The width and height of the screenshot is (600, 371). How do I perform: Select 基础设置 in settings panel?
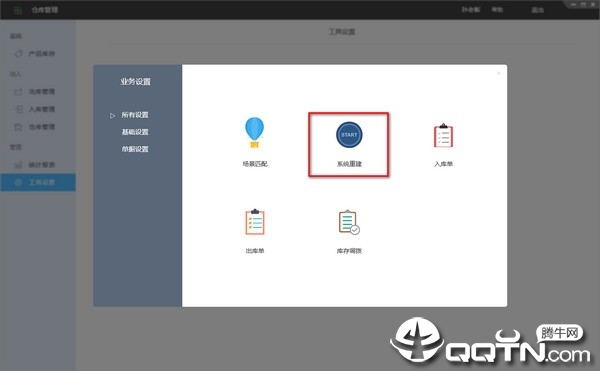click(x=135, y=132)
